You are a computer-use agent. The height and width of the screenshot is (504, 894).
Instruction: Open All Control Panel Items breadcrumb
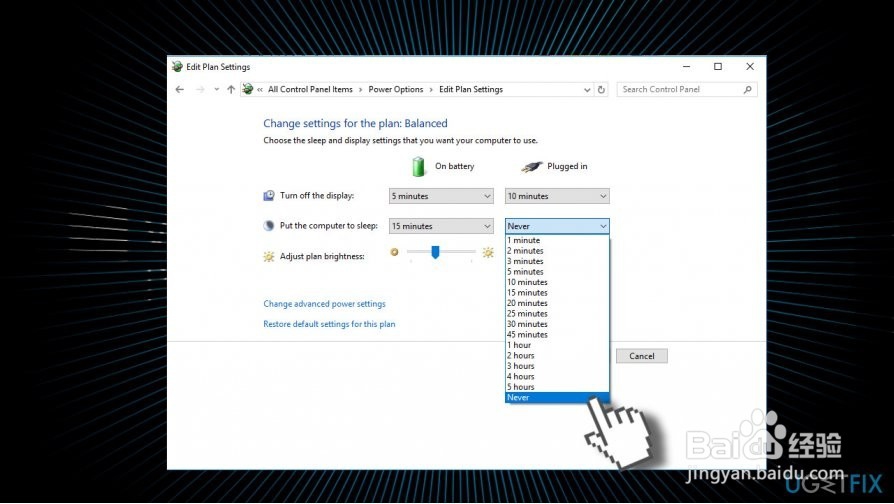click(x=310, y=90)
